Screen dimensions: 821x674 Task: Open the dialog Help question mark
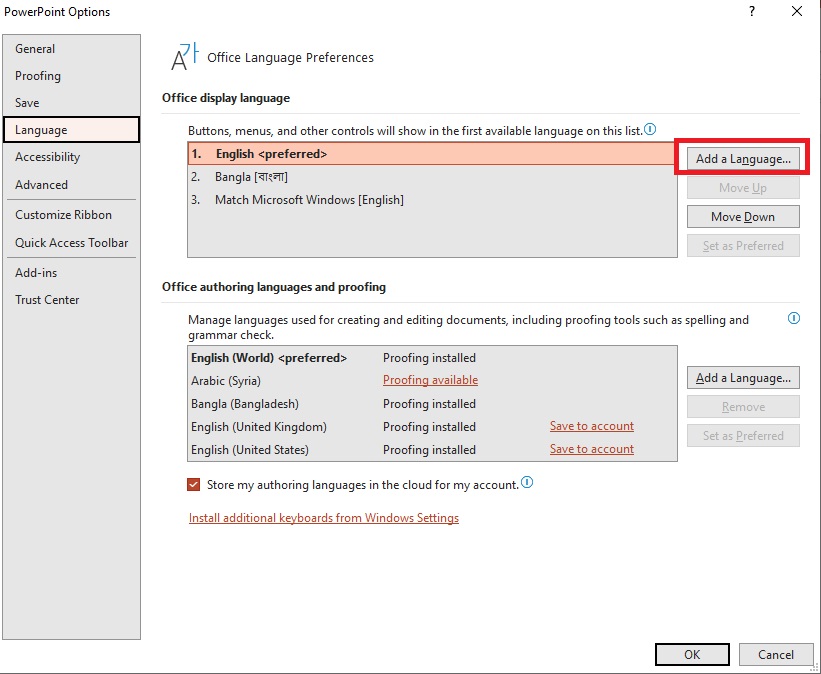tap(751, 11)
